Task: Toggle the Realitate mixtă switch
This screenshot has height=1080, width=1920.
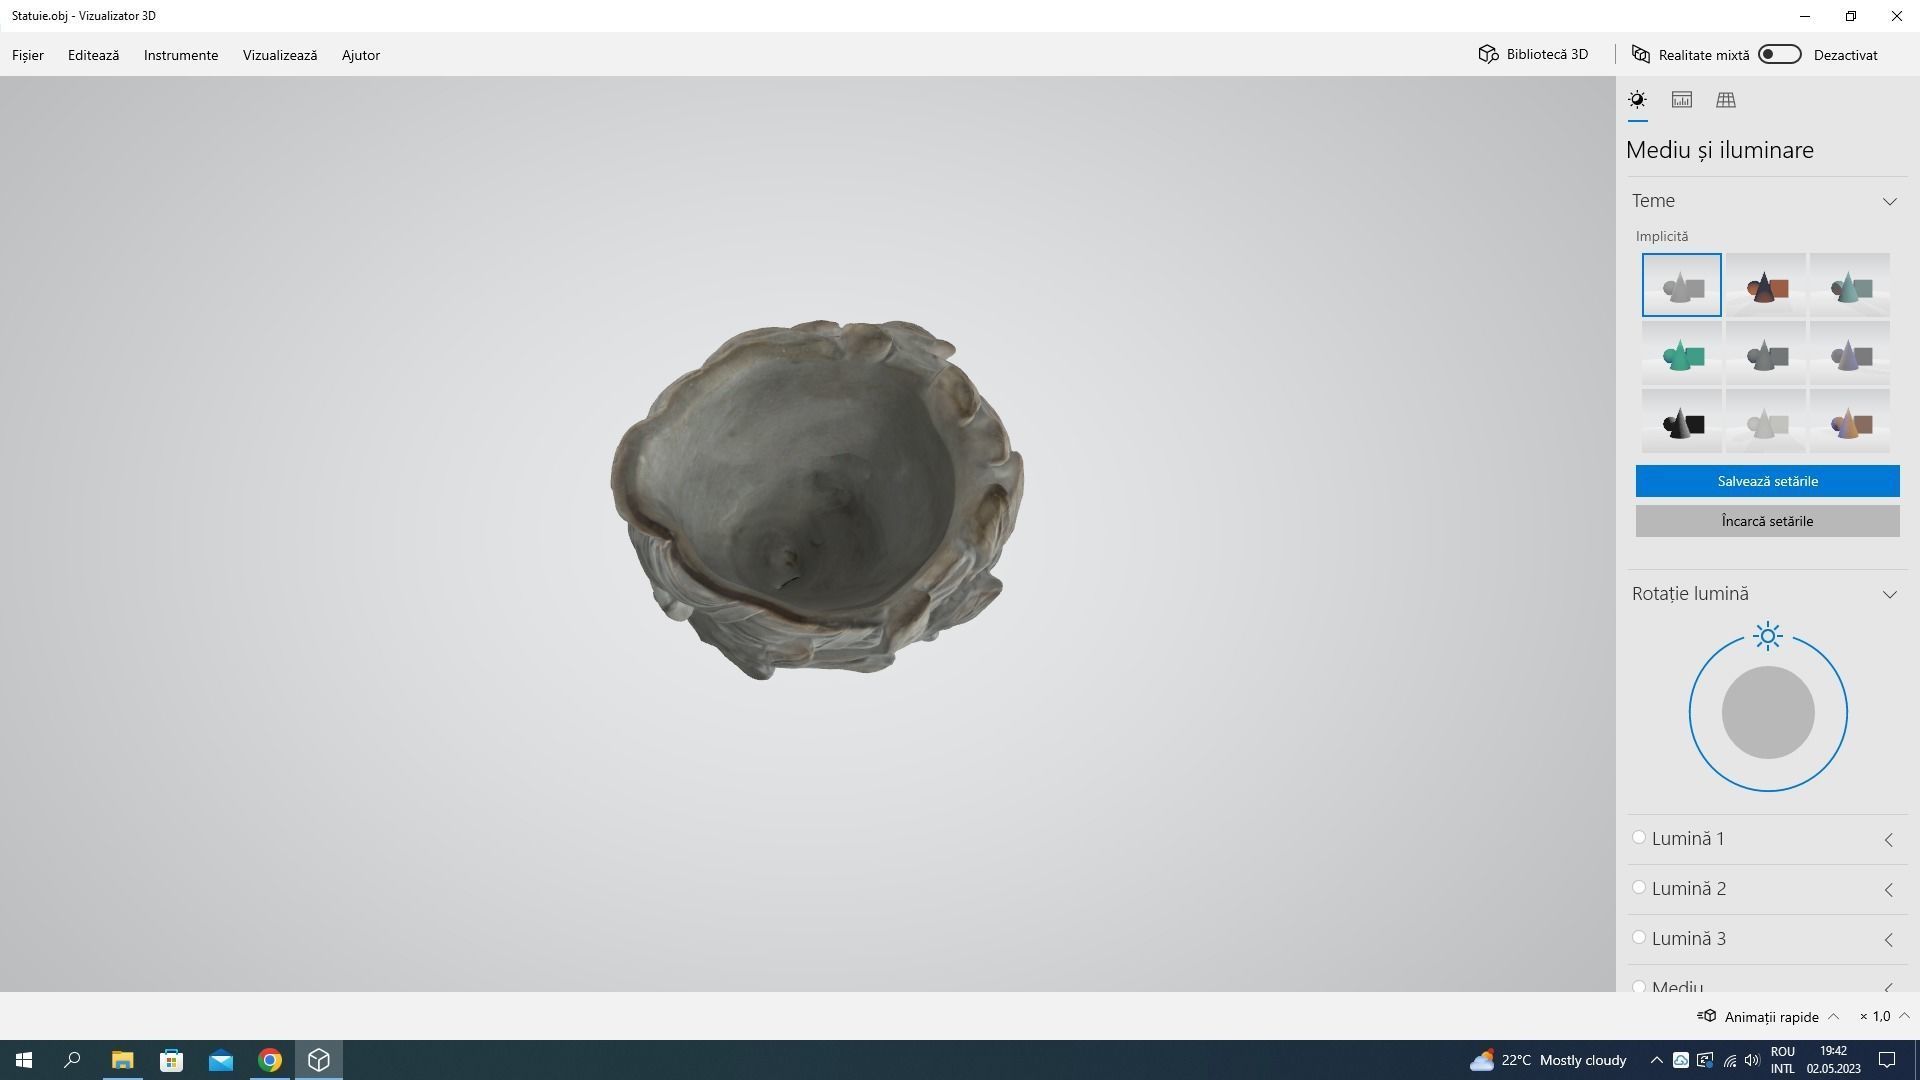Action: pyautogui.click(x=1780, y=54)
